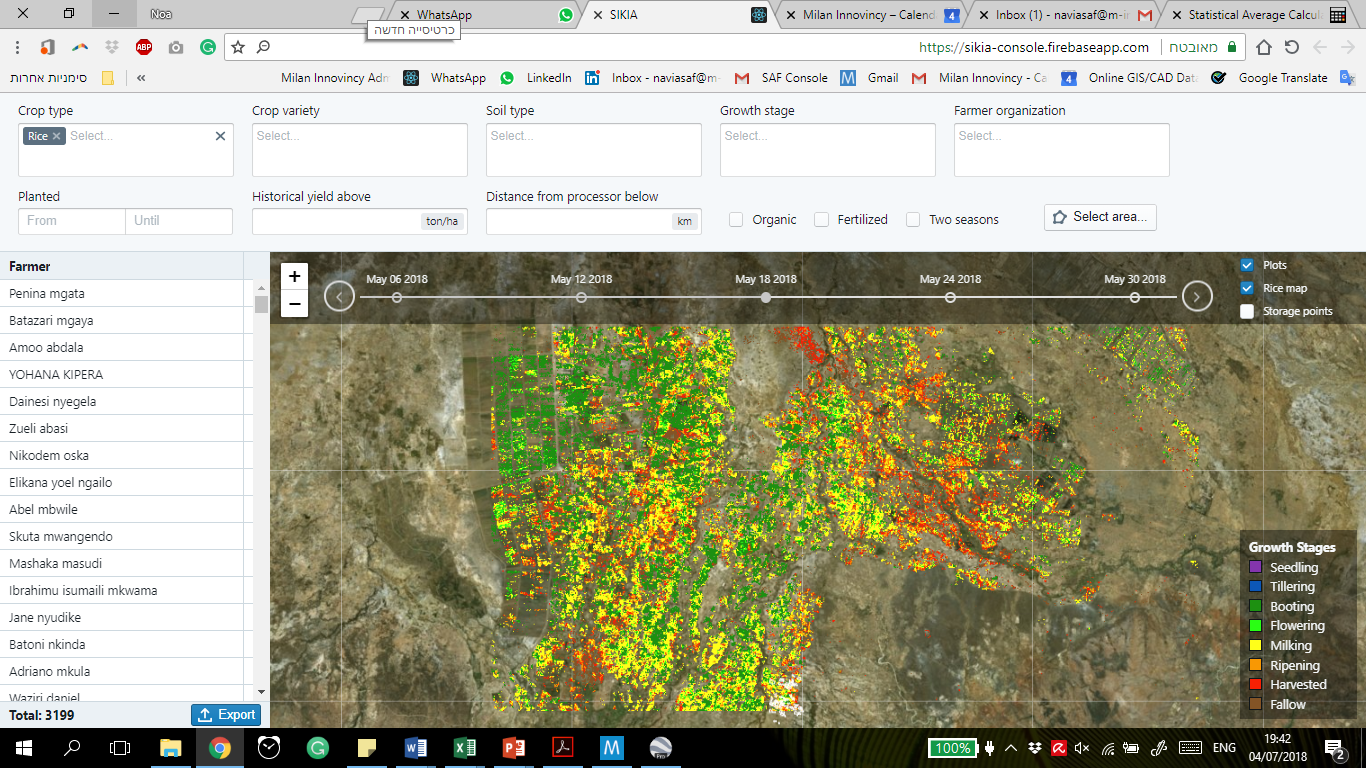
Task: Click the Select area button
Action: tap(1100, 217)
